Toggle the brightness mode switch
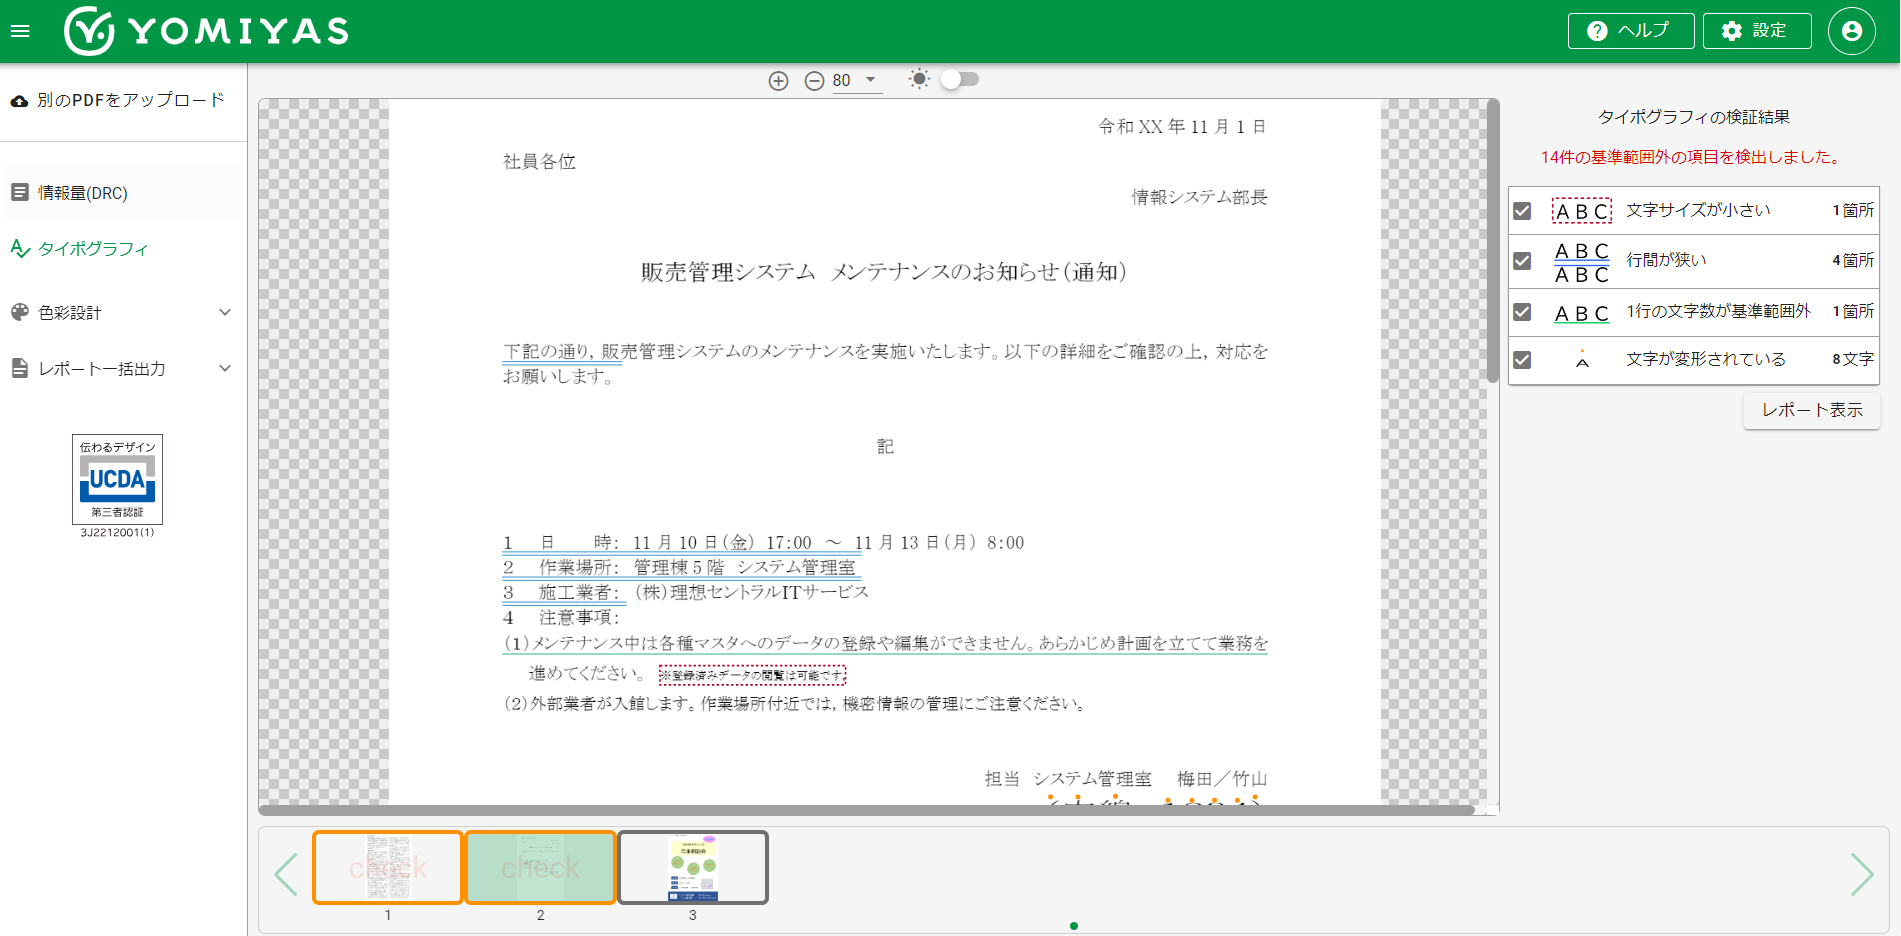 [958, 79]
